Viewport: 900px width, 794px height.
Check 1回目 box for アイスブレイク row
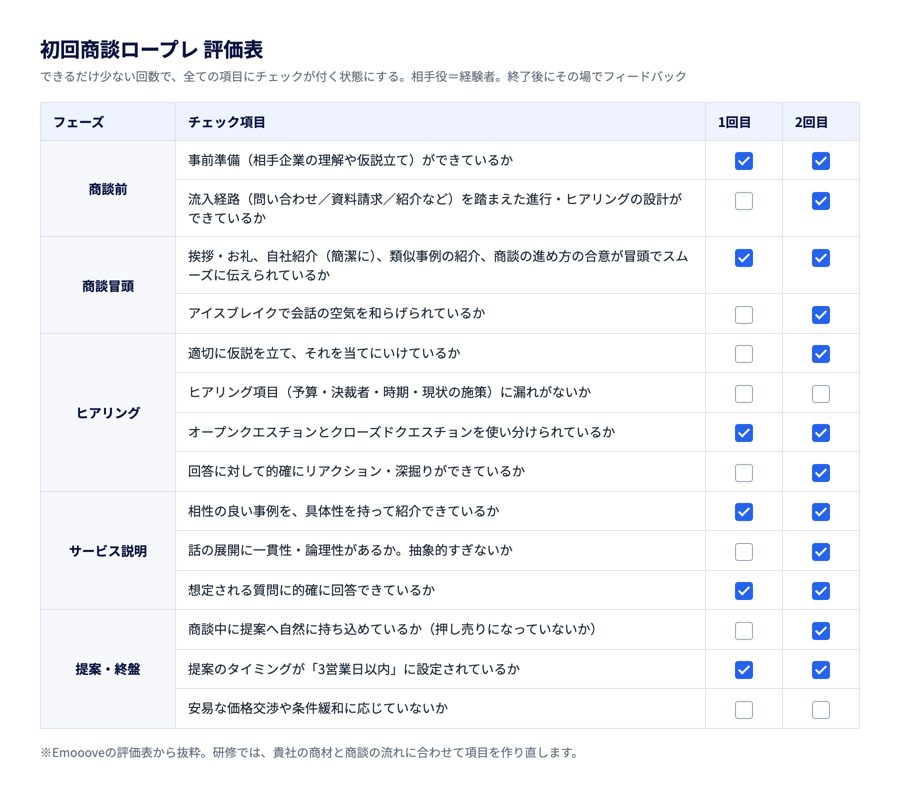point(743,315)
